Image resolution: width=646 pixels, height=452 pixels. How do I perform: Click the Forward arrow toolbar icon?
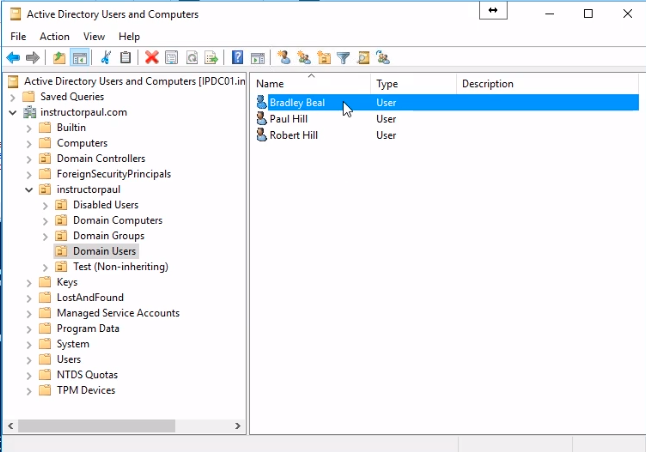coord(33,58)
